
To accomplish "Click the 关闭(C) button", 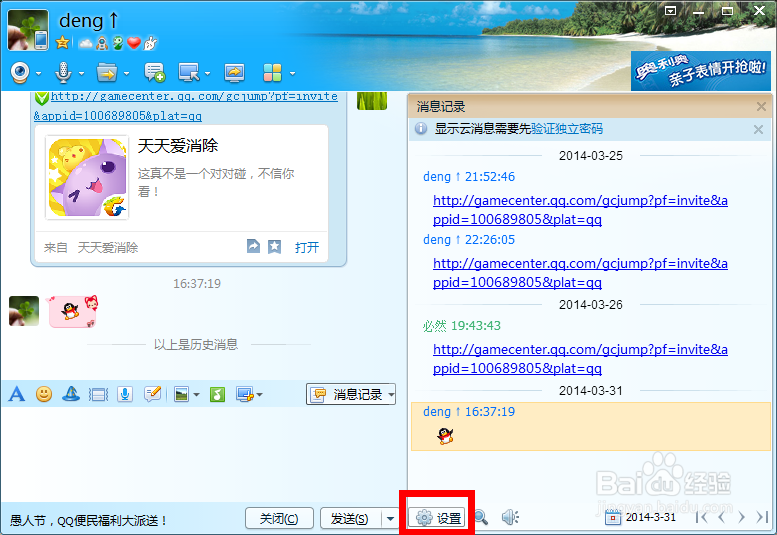I will click(279, 519).
